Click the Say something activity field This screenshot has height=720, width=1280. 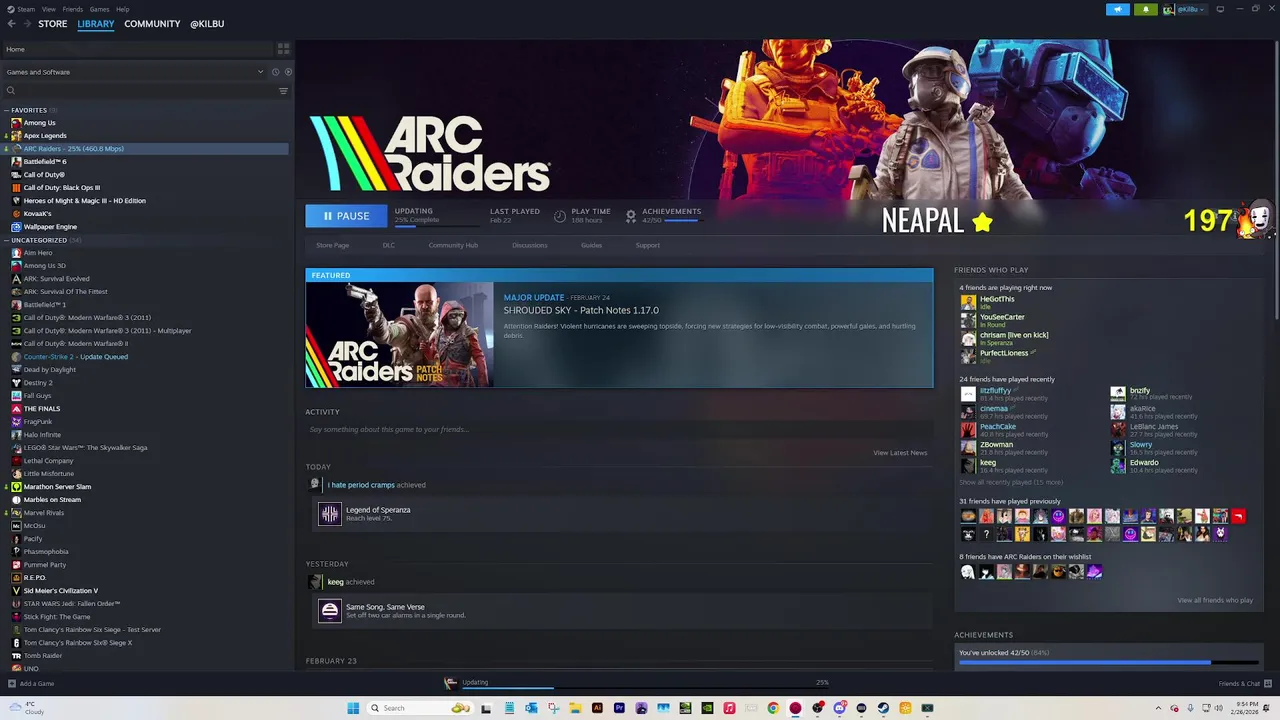tap(619, 430)
